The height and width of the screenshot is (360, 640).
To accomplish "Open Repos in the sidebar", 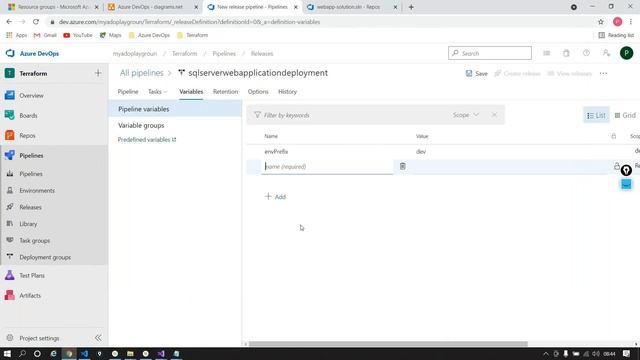I will 27,136.
